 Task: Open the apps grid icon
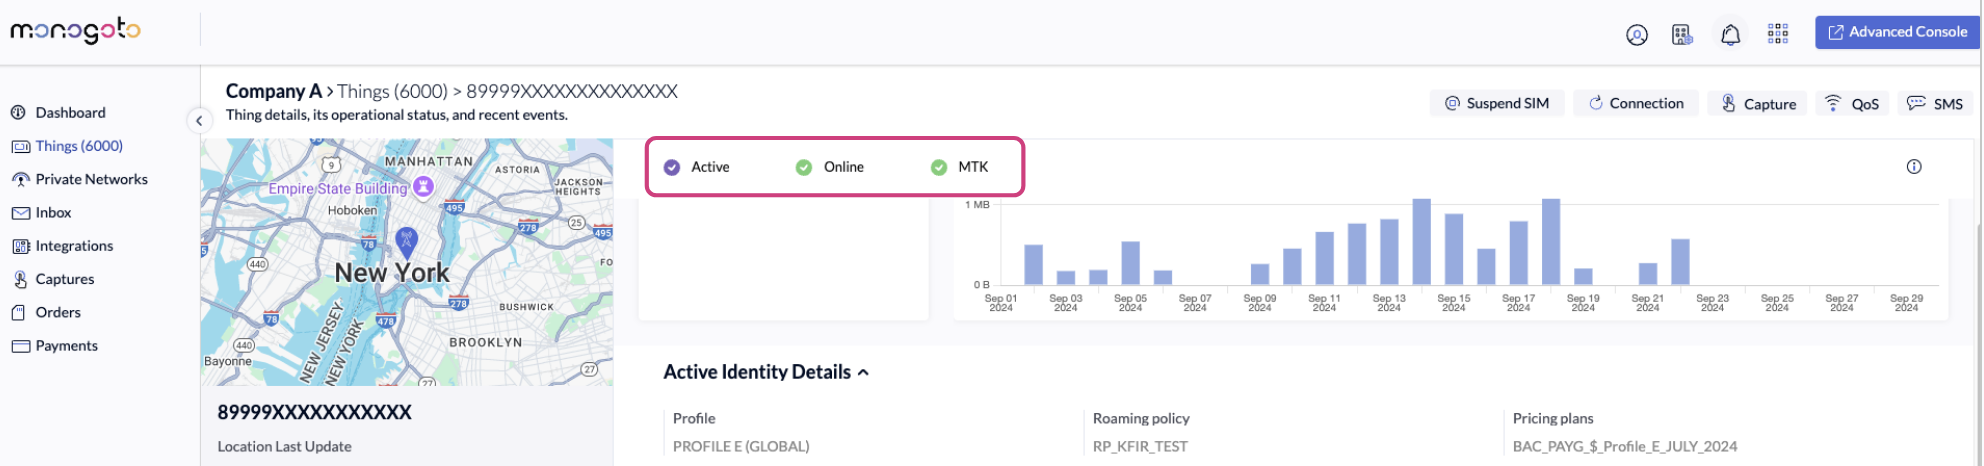pyautogui.click(x=1777, y=34)
